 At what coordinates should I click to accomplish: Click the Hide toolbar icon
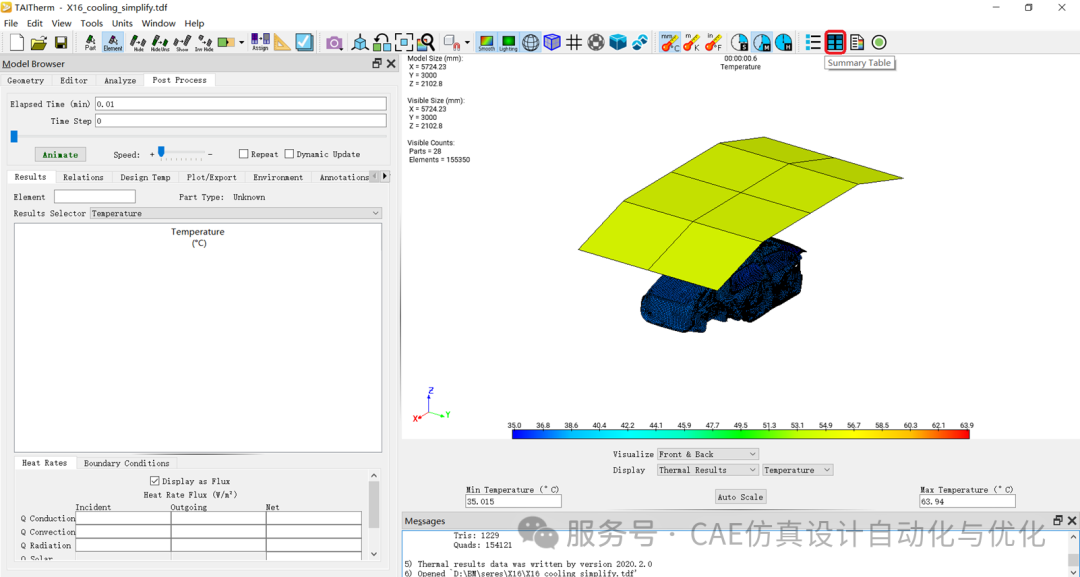pos(138,43)
